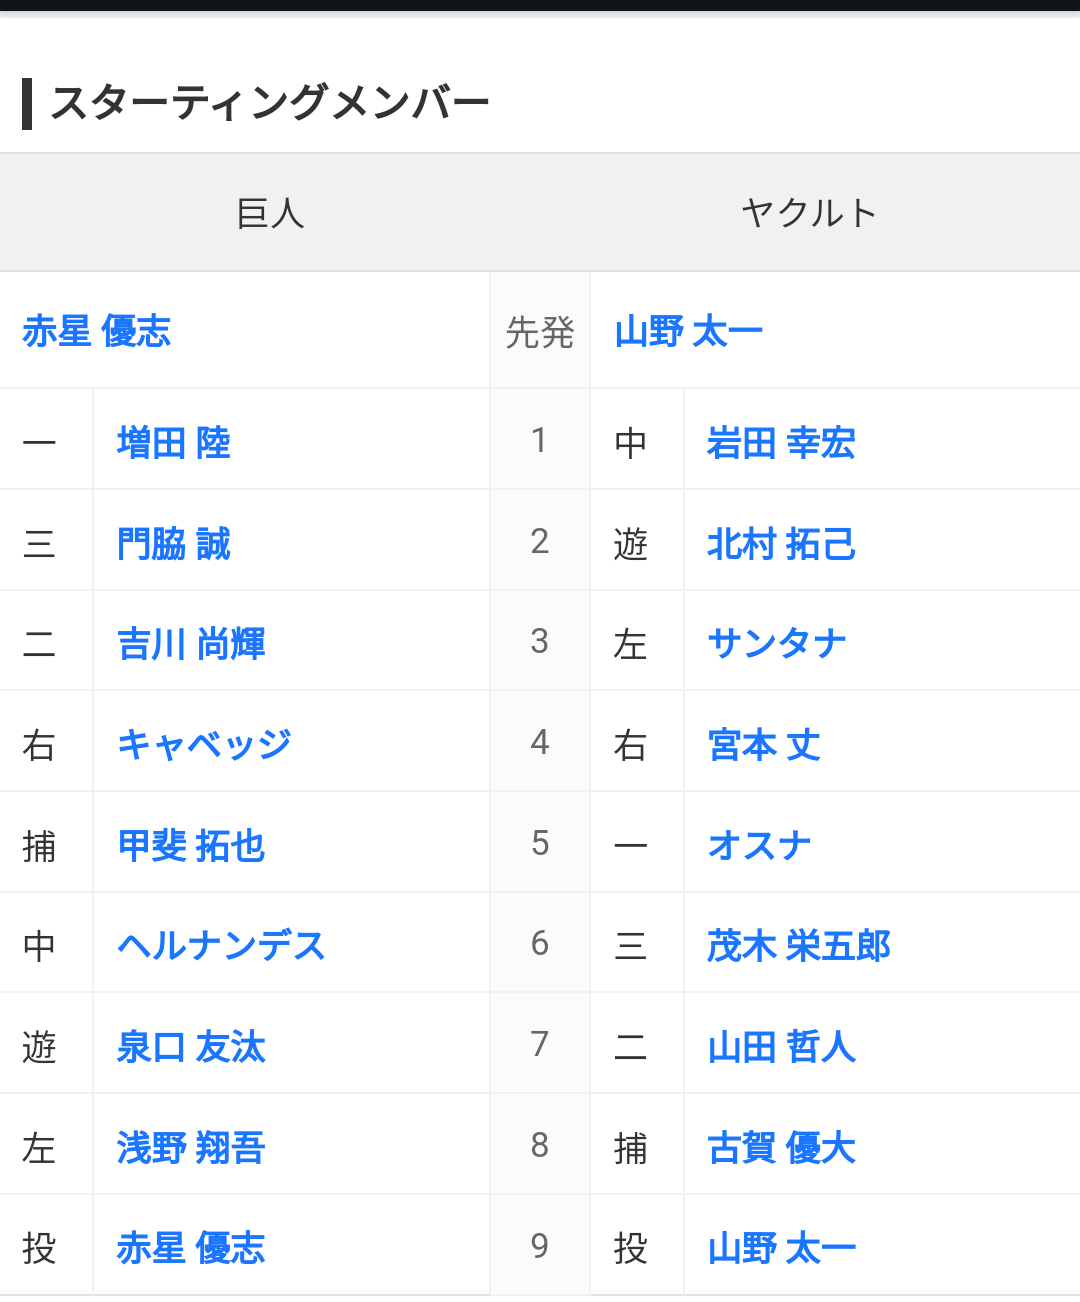Select 宮本 丈 player link
1080x1302 pixels.
point(764,745)
